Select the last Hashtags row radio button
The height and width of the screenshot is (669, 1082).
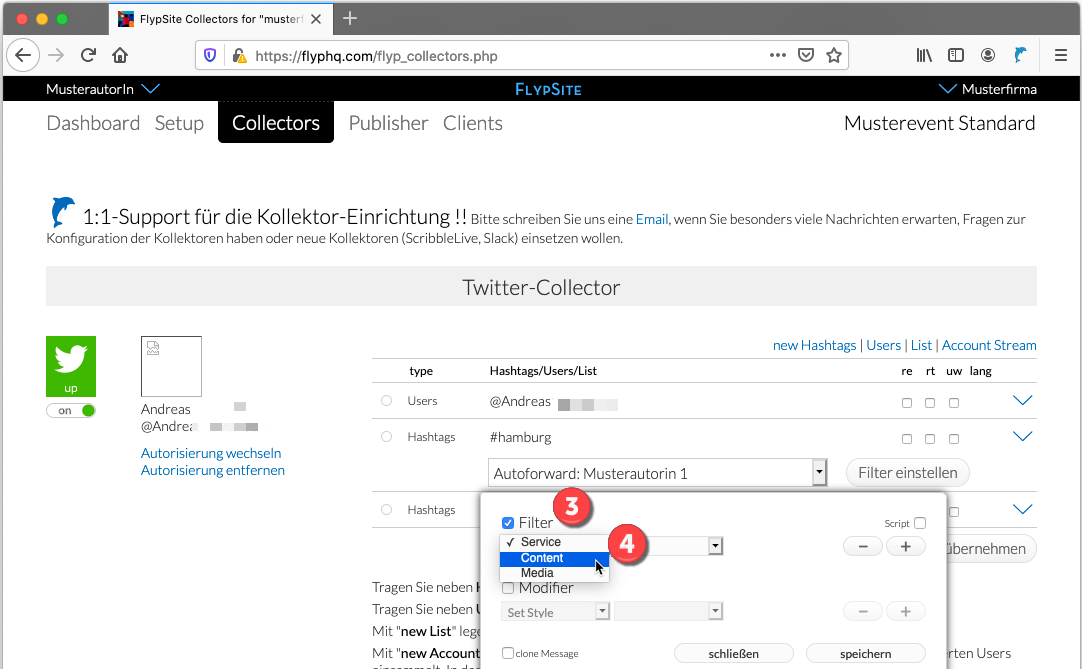click(x=386, y=510)
